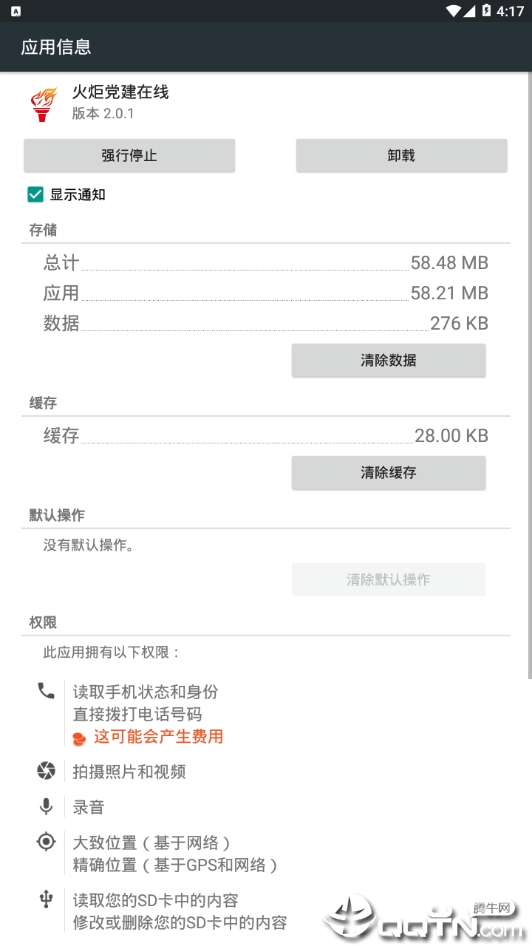The width and height of the screenshot is (532, 946).
Task: Tap the orange coins cost warning icon
Action: tap(80, 738)
